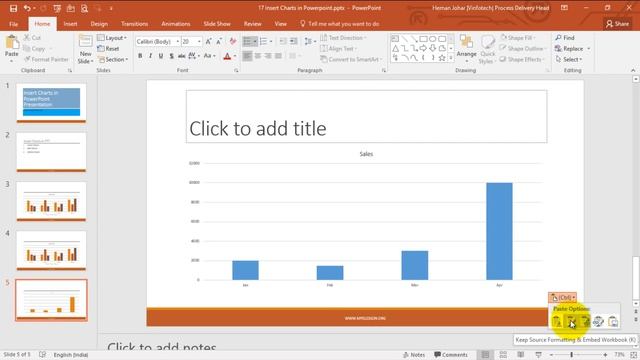The width and height of the screenshot is (640, 360).
Task: Decrease the font size
Action: [x=219, y=42]
